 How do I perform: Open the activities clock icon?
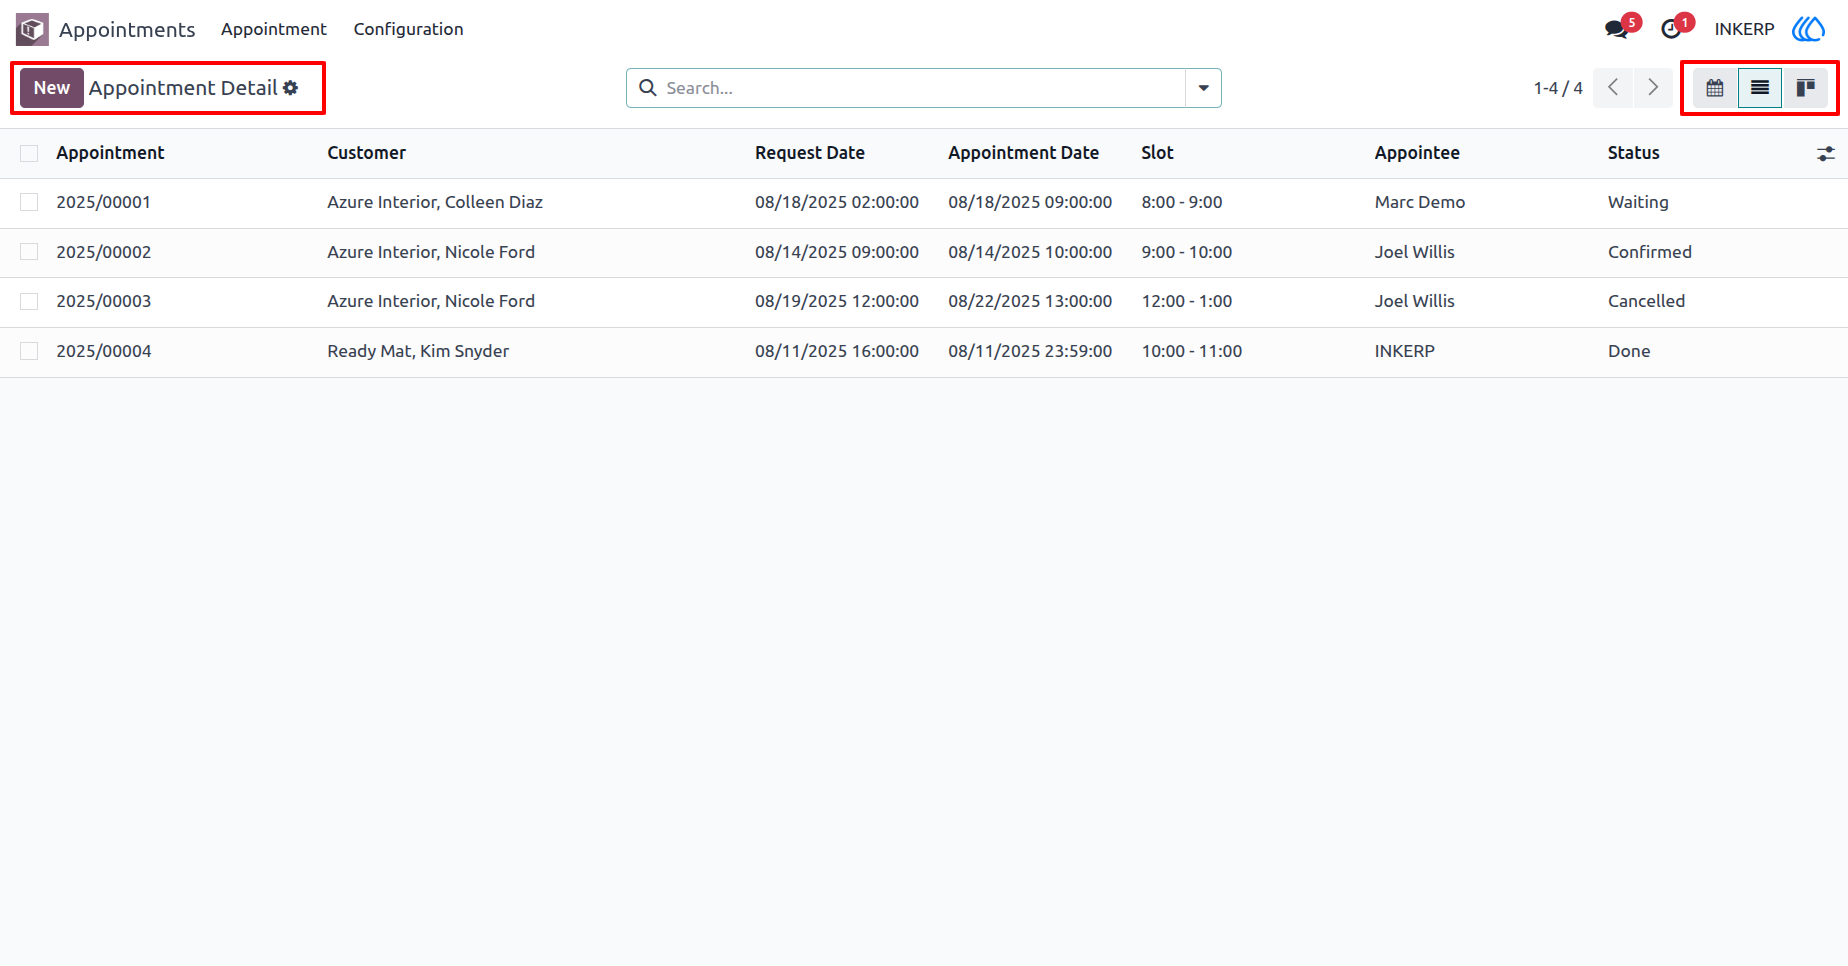(1671, 29)
